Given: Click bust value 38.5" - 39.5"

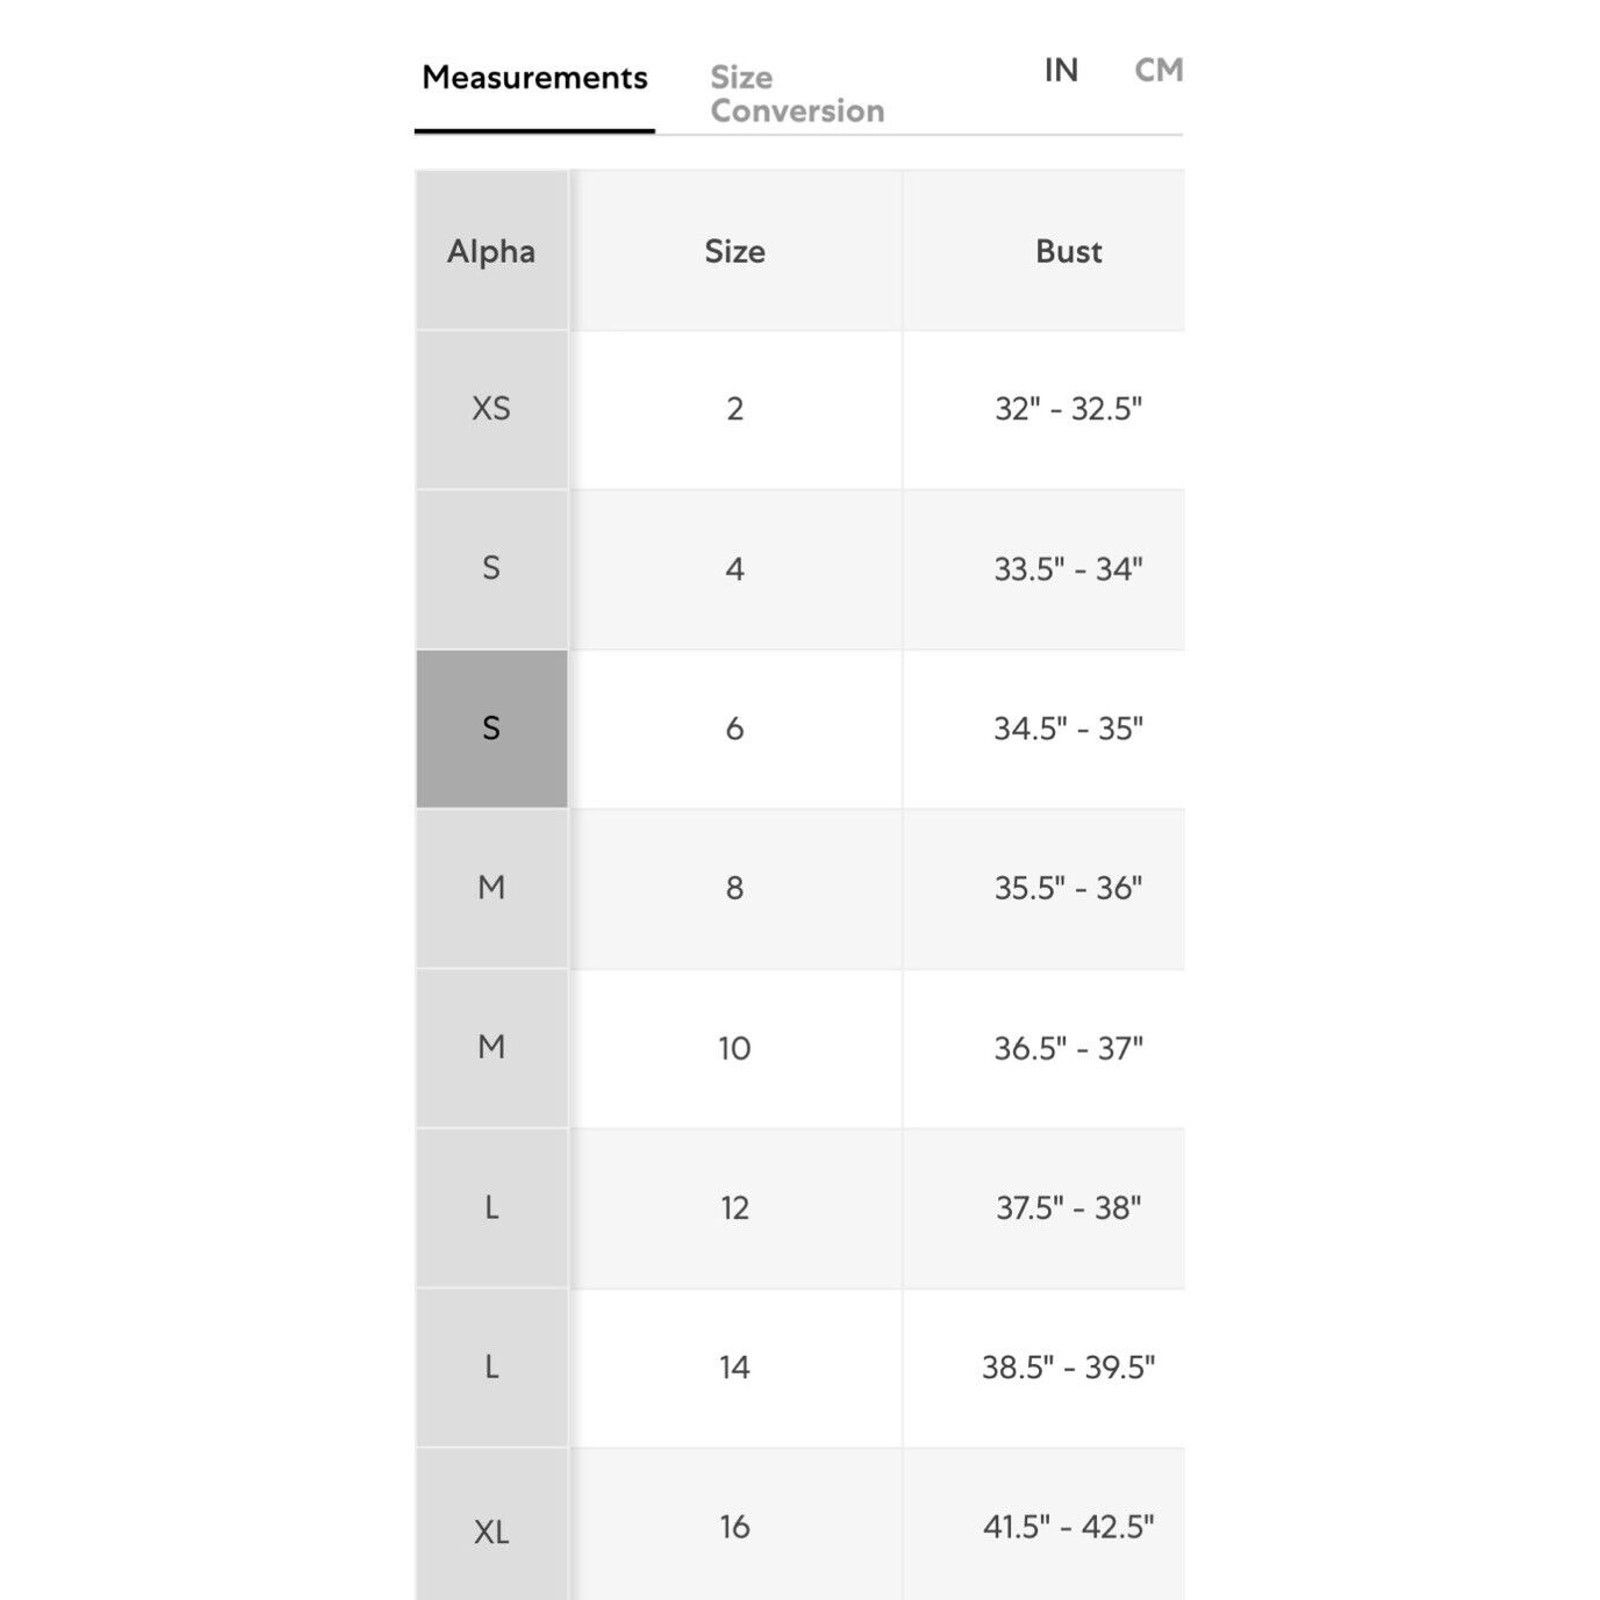Looking at the screenshot, I should tap(1068, 1367).
